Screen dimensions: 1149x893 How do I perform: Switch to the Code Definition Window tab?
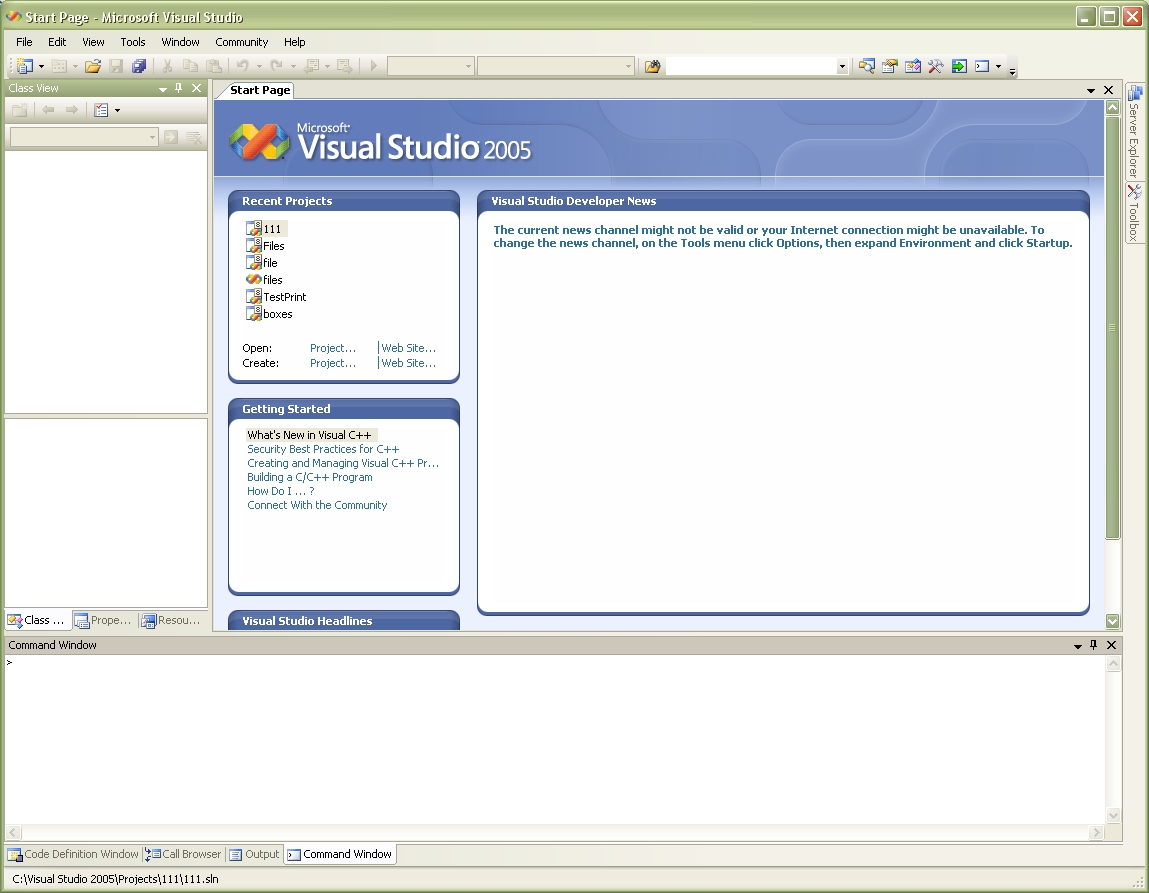click(x=73, y=854)
